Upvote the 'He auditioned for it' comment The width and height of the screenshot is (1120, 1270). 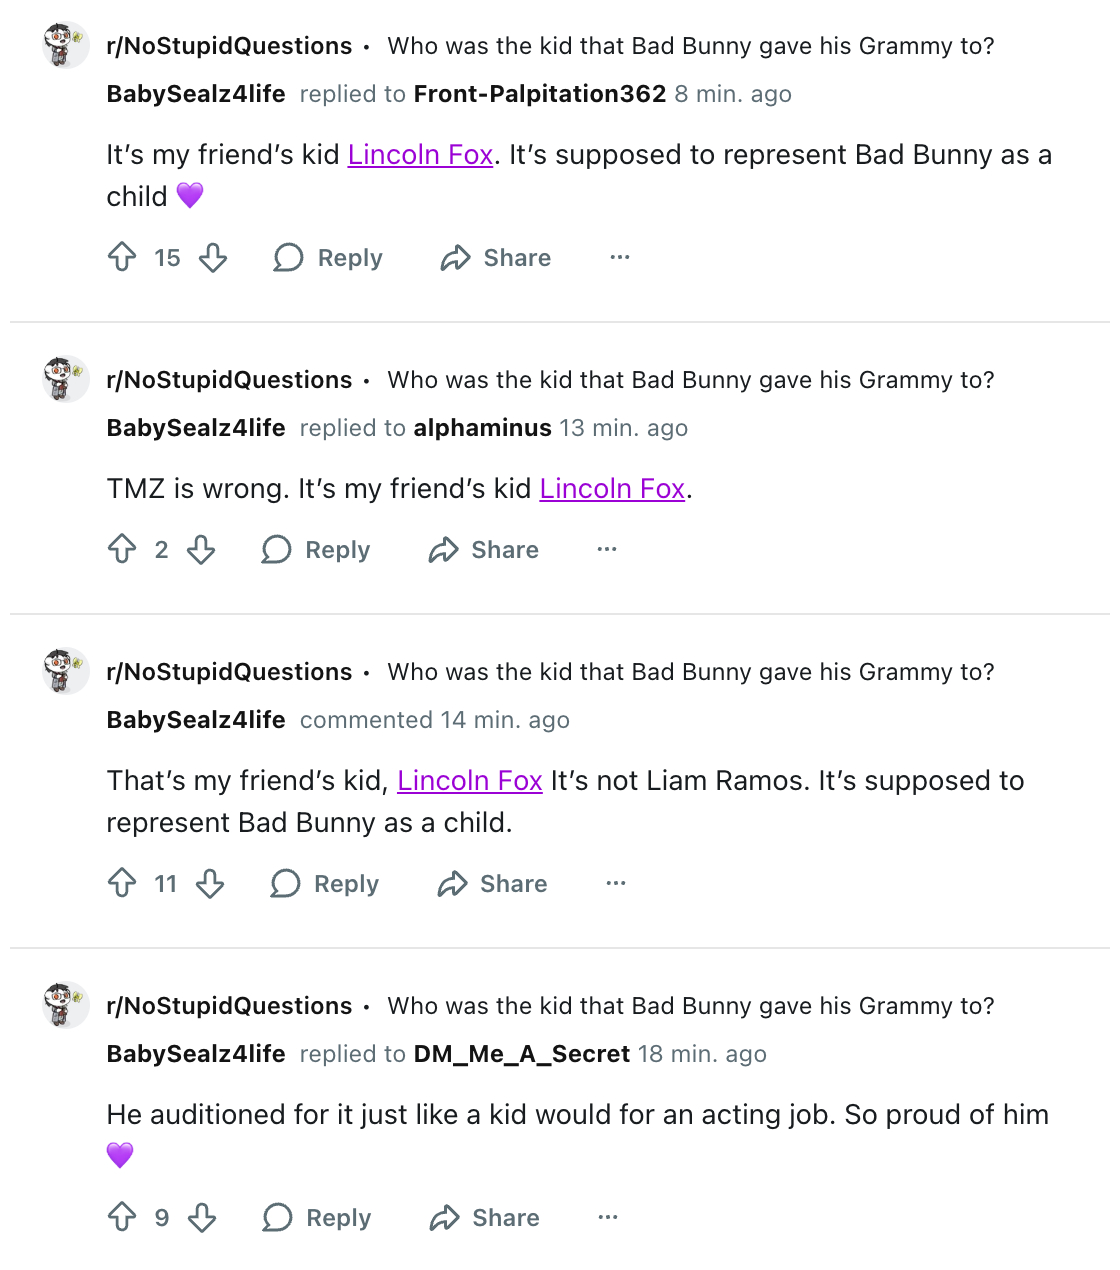click(122, 1217)
